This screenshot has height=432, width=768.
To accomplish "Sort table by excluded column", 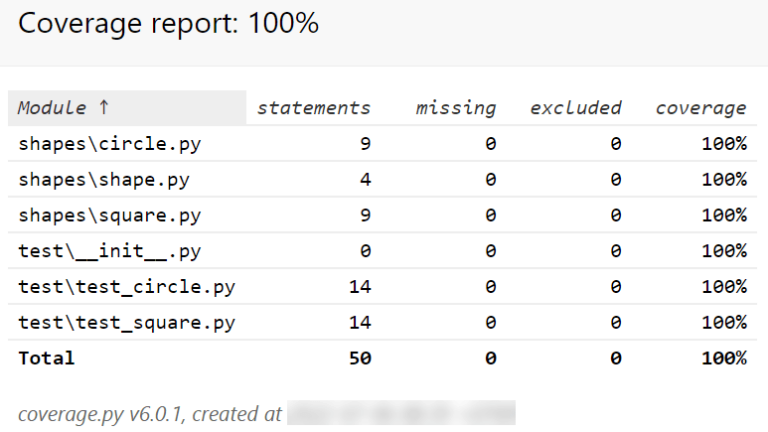I will click(x=575, y=108).
